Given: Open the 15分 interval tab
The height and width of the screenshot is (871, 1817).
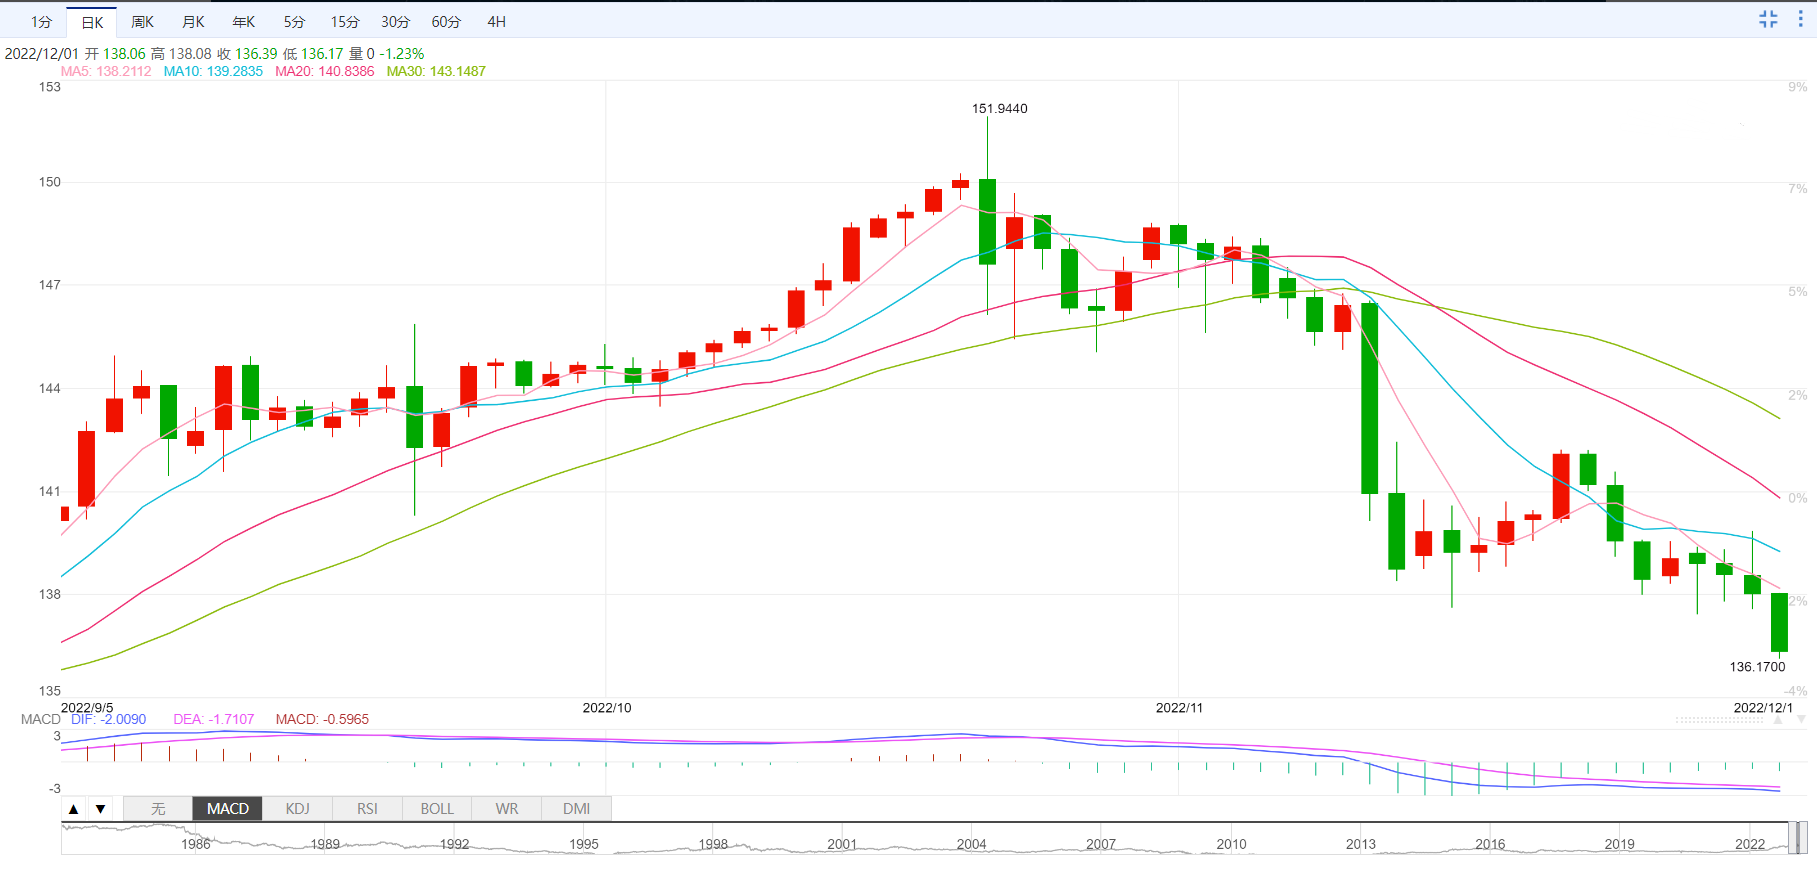Looking at the screenshot, I should click(x=345, y=22).
